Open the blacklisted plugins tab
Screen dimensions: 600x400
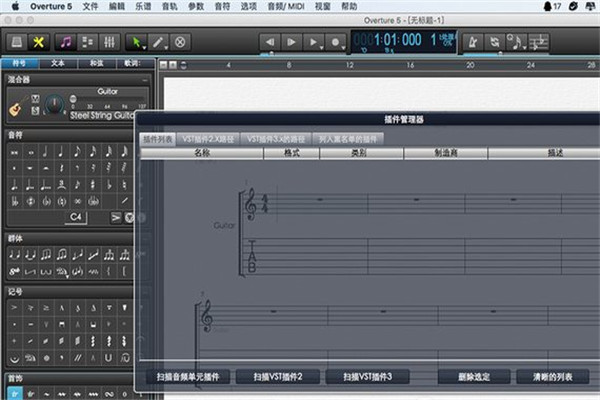[348, 139]
